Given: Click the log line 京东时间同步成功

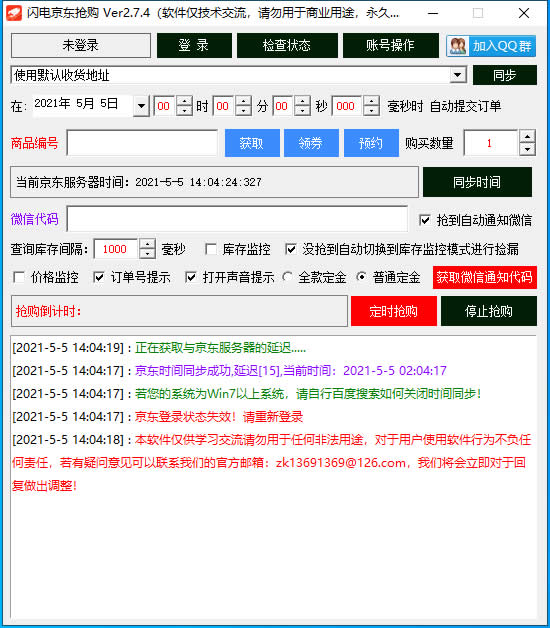Looking at the screenshot, I should coord(291,371).
